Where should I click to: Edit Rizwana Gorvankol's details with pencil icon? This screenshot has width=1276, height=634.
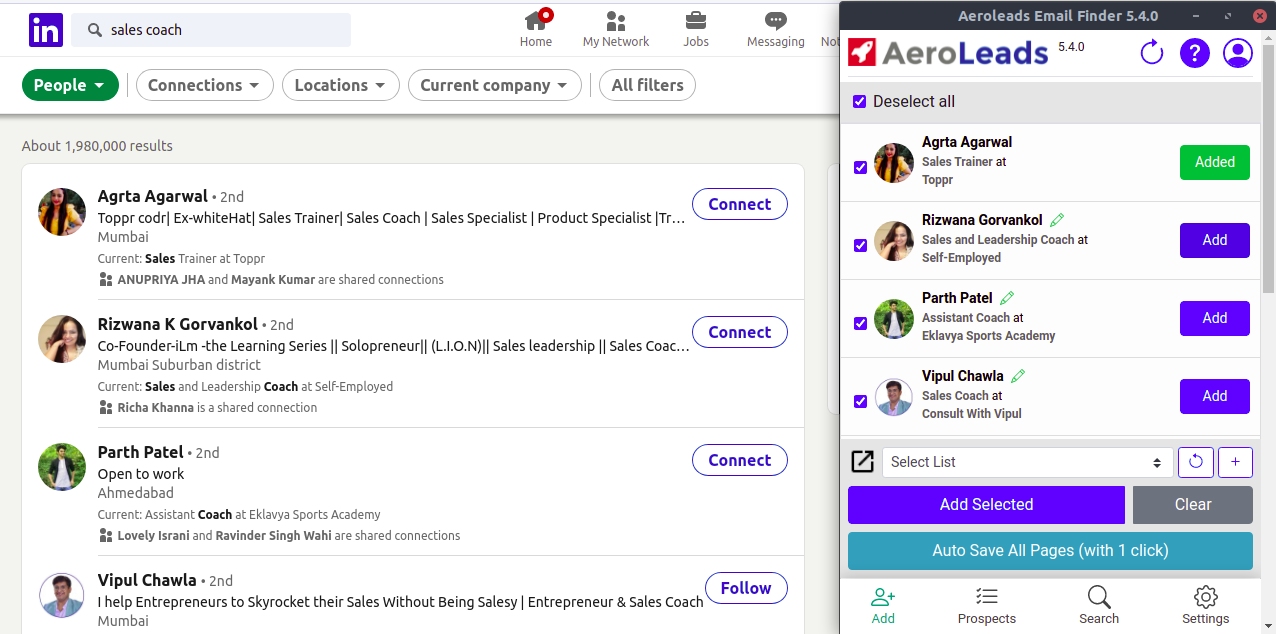click(1057, 220)
